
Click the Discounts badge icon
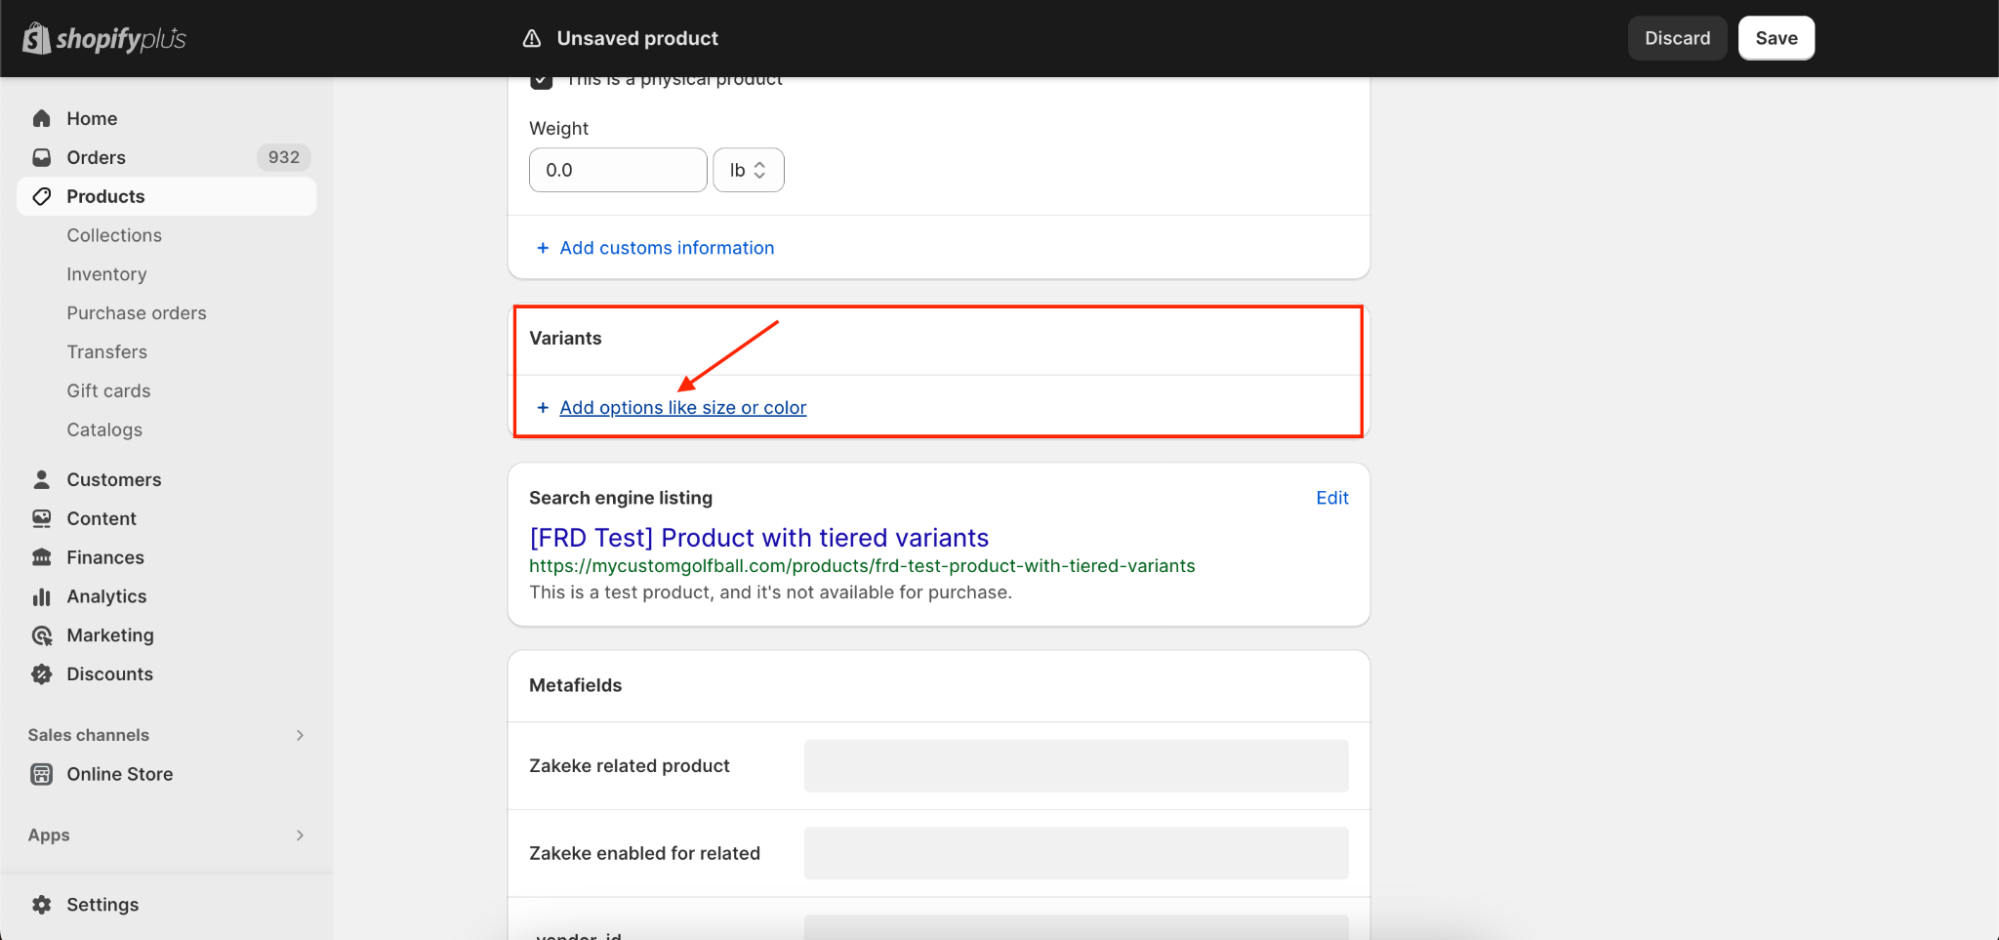point(41,674)
